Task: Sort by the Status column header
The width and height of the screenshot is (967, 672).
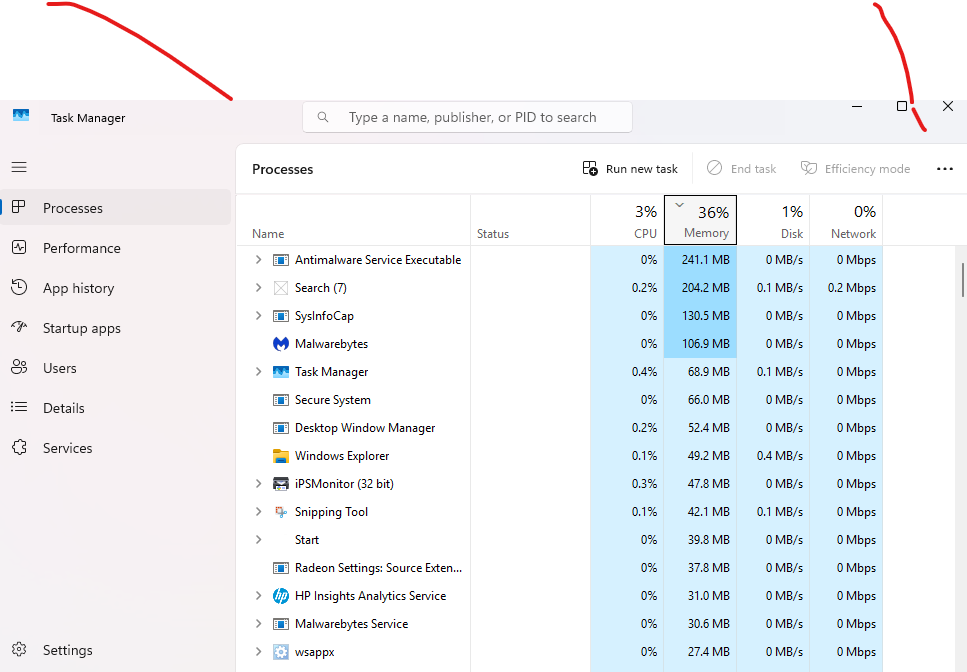Action: (x=530, y=220)
